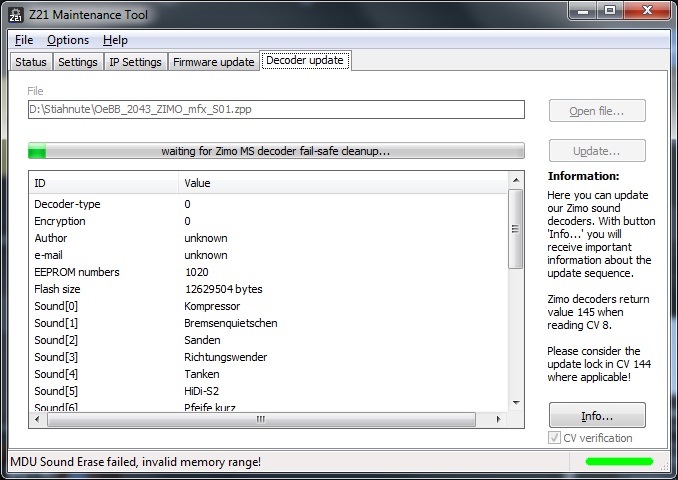
Task: Go to the Firmware update tab
Action: (x=213, y=62)
